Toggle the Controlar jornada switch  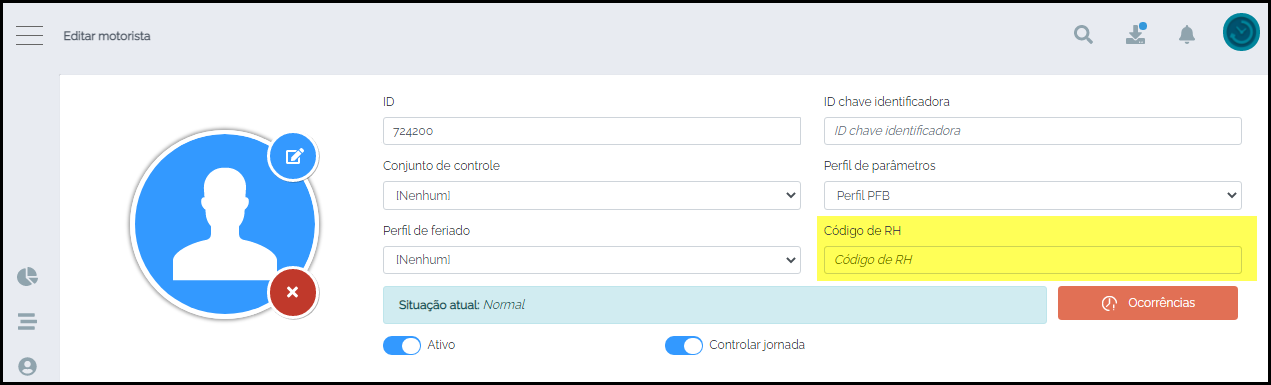[684, 345]
